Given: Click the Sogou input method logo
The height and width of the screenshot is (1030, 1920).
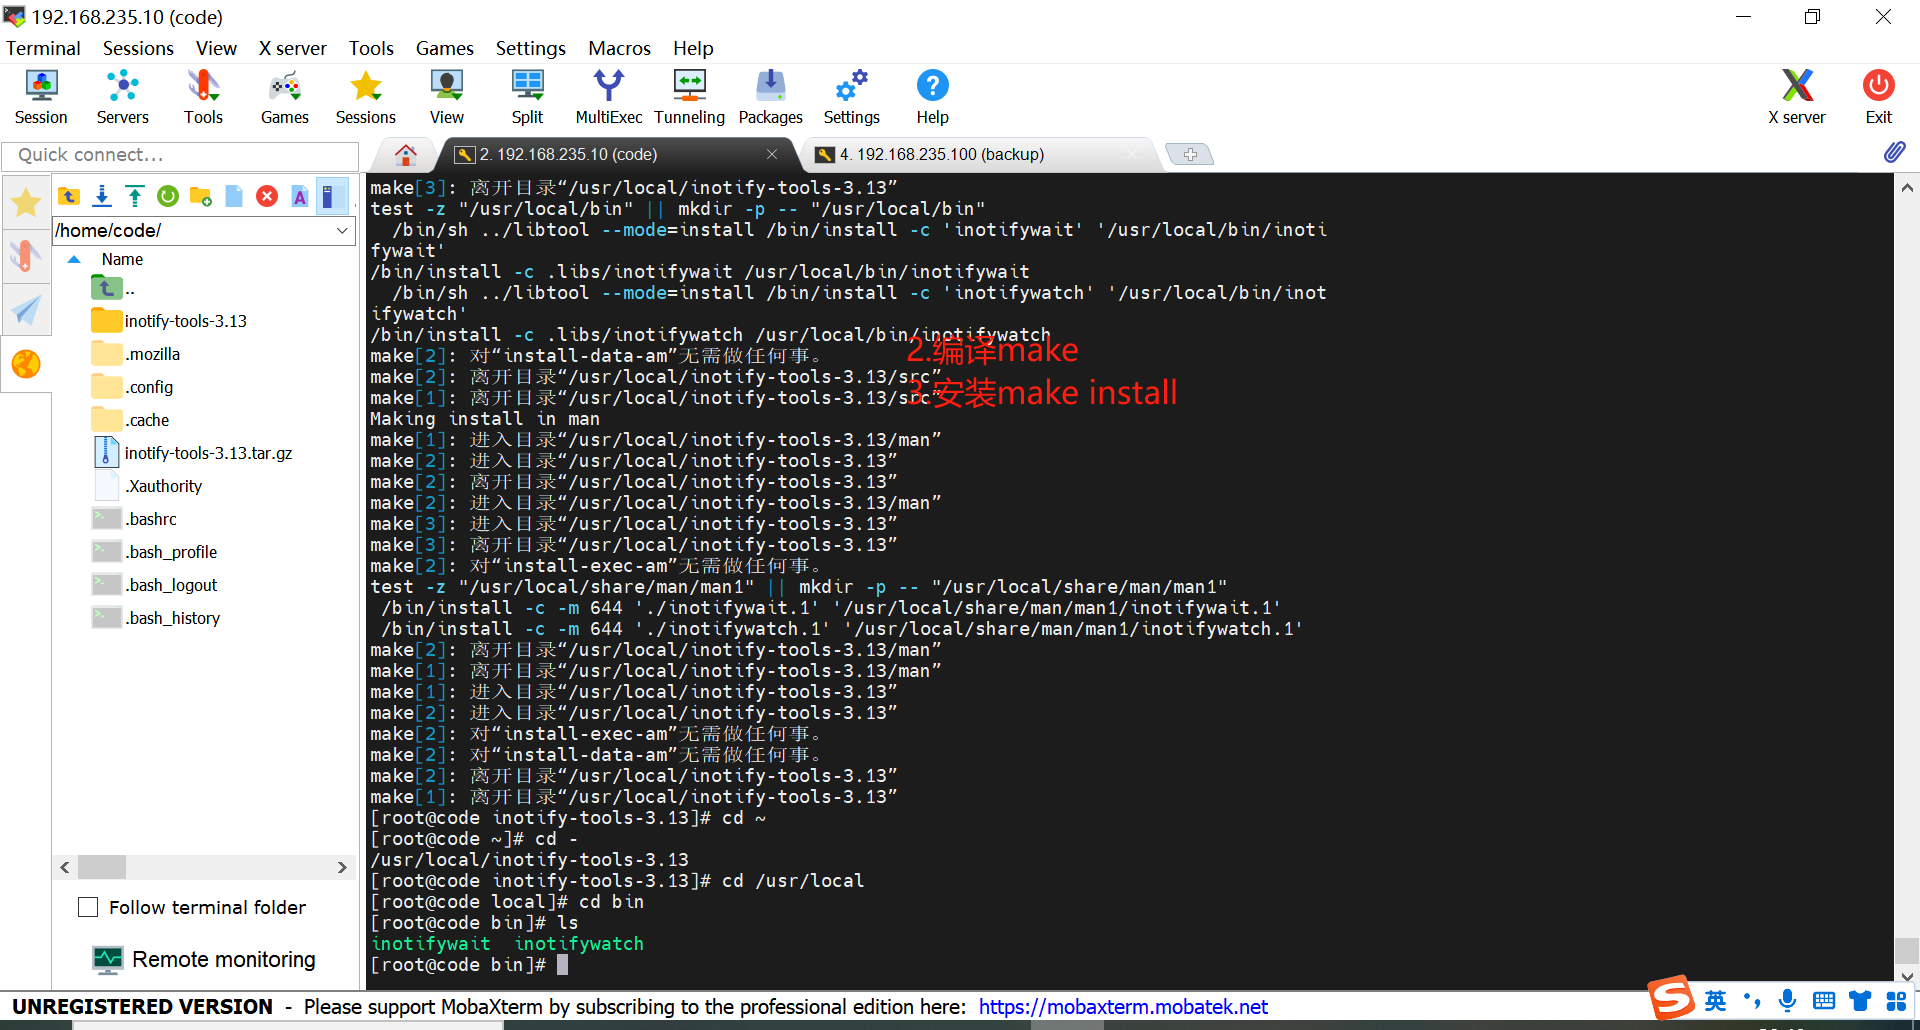Looking at the screenshot, I should pyautogui.click(x=1671, y=998).
